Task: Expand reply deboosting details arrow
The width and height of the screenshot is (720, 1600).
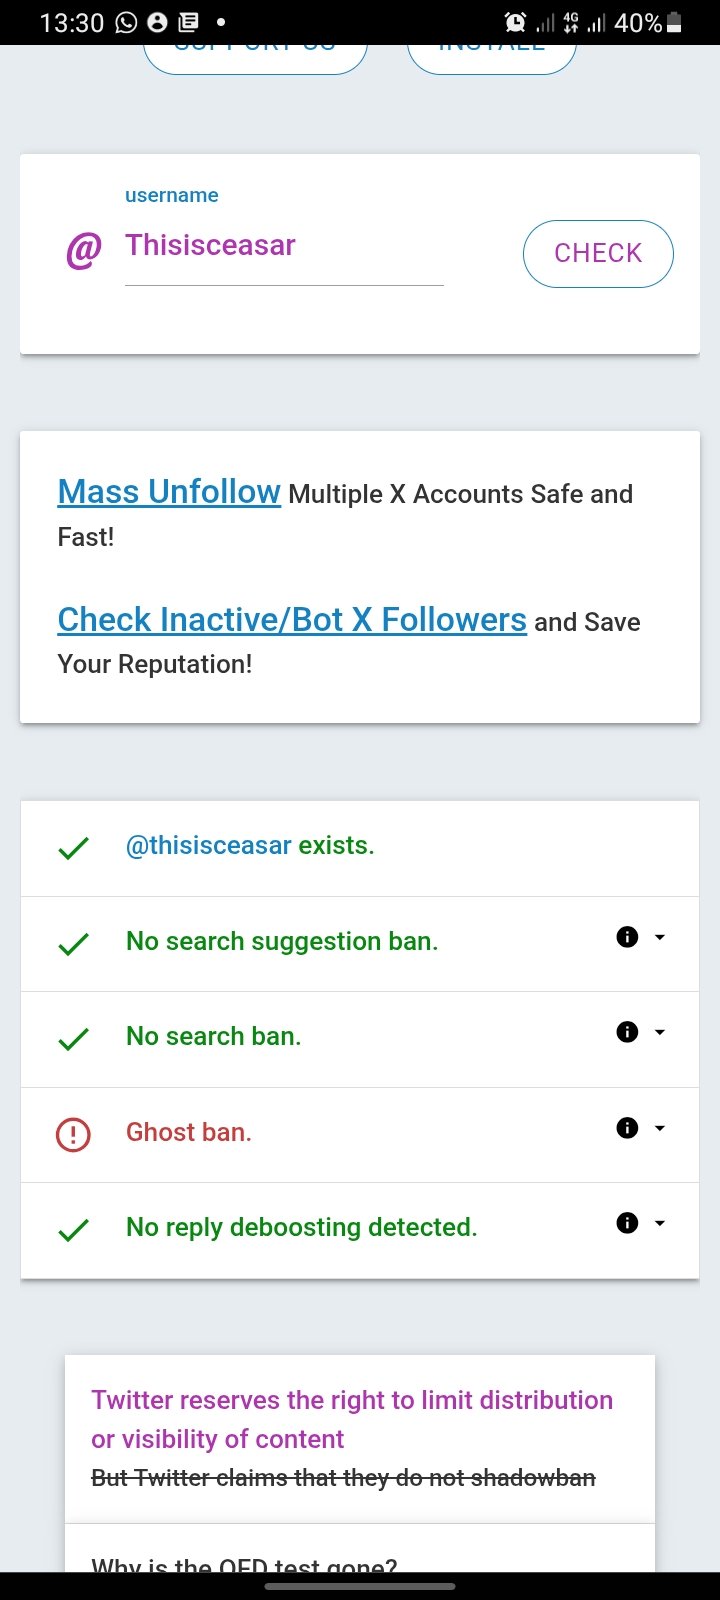Action: coord(660,1223)
